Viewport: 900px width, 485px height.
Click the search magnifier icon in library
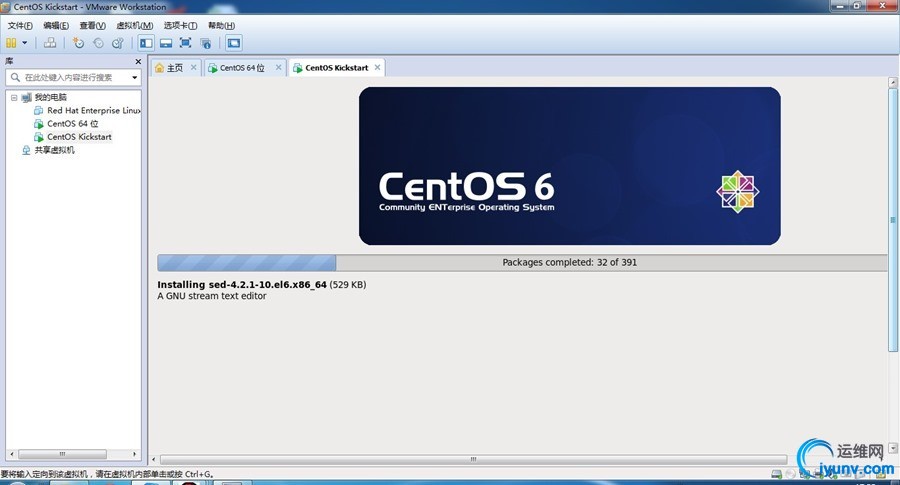click(x=15, y=77)
